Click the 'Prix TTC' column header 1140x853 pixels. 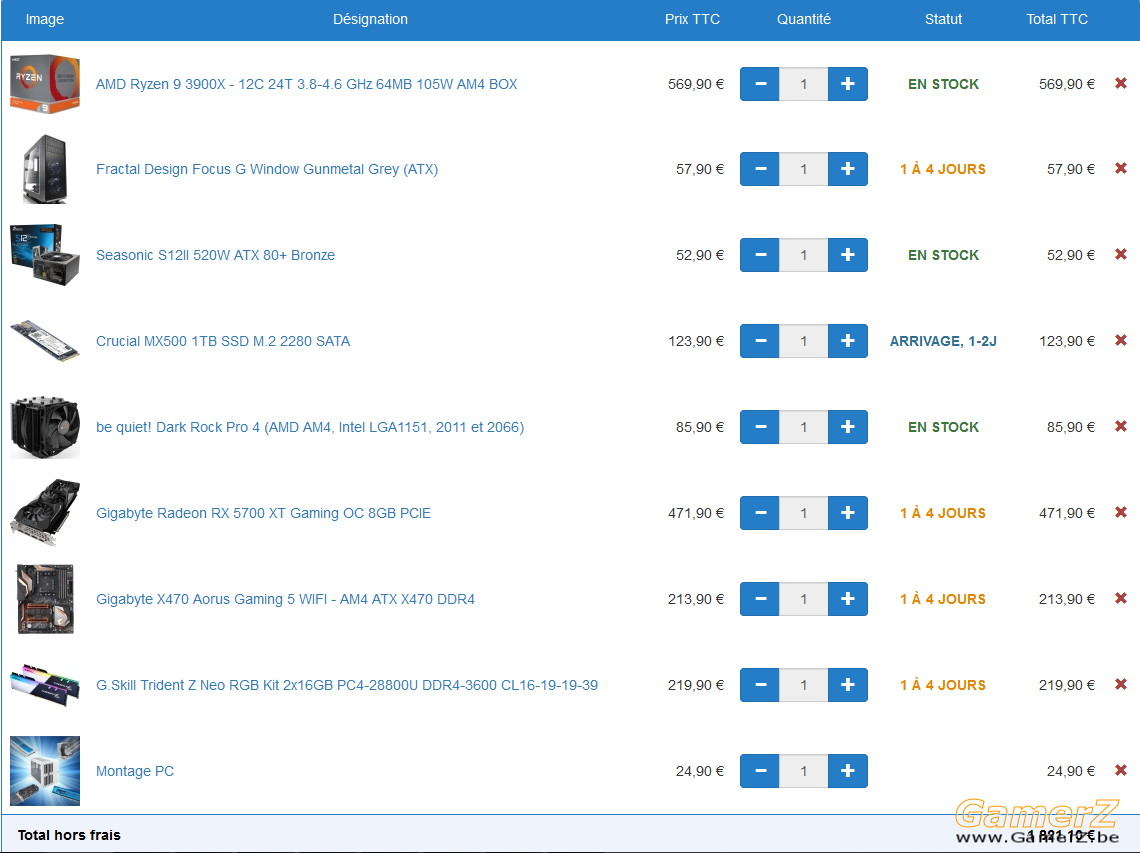[x=692, y=20]
